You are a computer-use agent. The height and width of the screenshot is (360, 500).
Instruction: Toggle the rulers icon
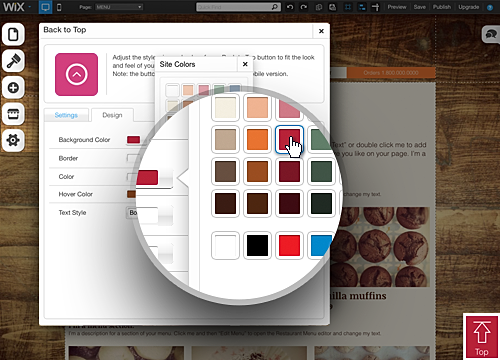376,7
